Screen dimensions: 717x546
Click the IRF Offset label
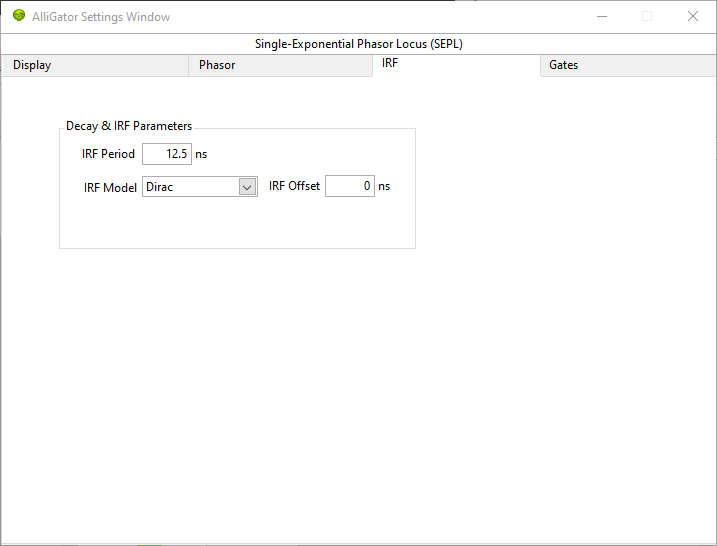pyautogui.click(x=294, y=186)
